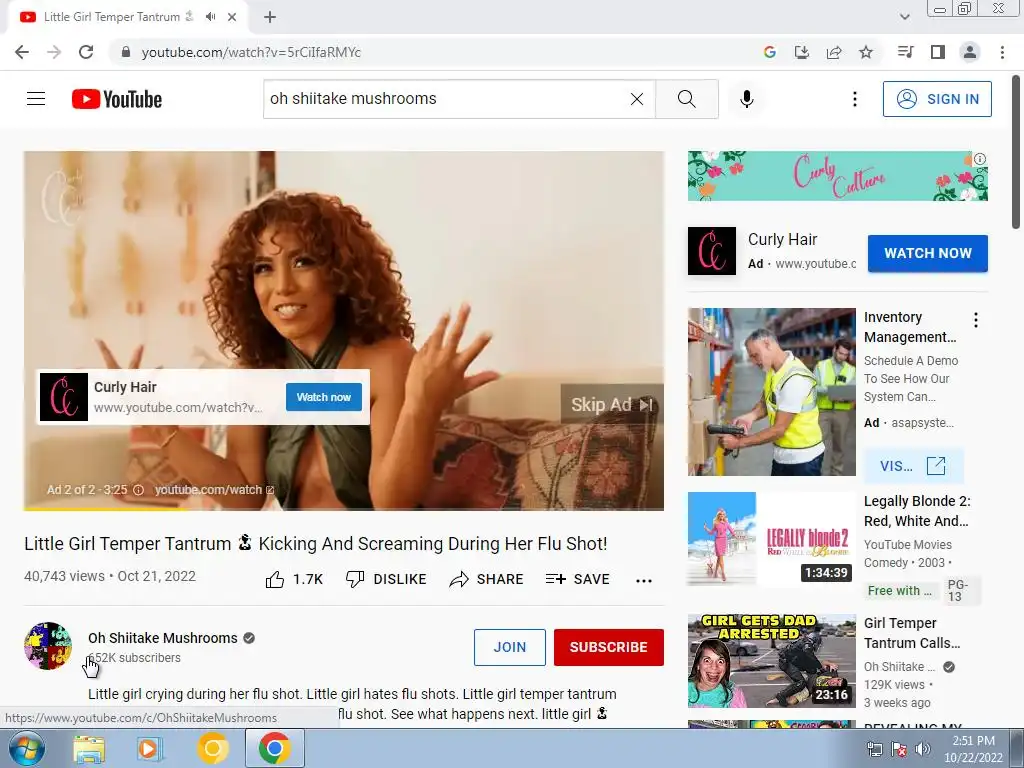Open media controls icon in Chrome
1024x768 pixels.
pyautogui.click(x=905, y=52)
